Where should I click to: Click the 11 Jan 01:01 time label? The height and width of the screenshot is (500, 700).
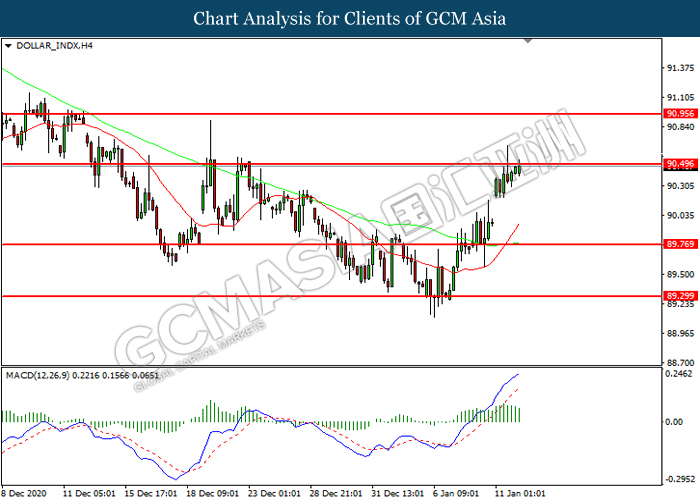pos(520,493)
